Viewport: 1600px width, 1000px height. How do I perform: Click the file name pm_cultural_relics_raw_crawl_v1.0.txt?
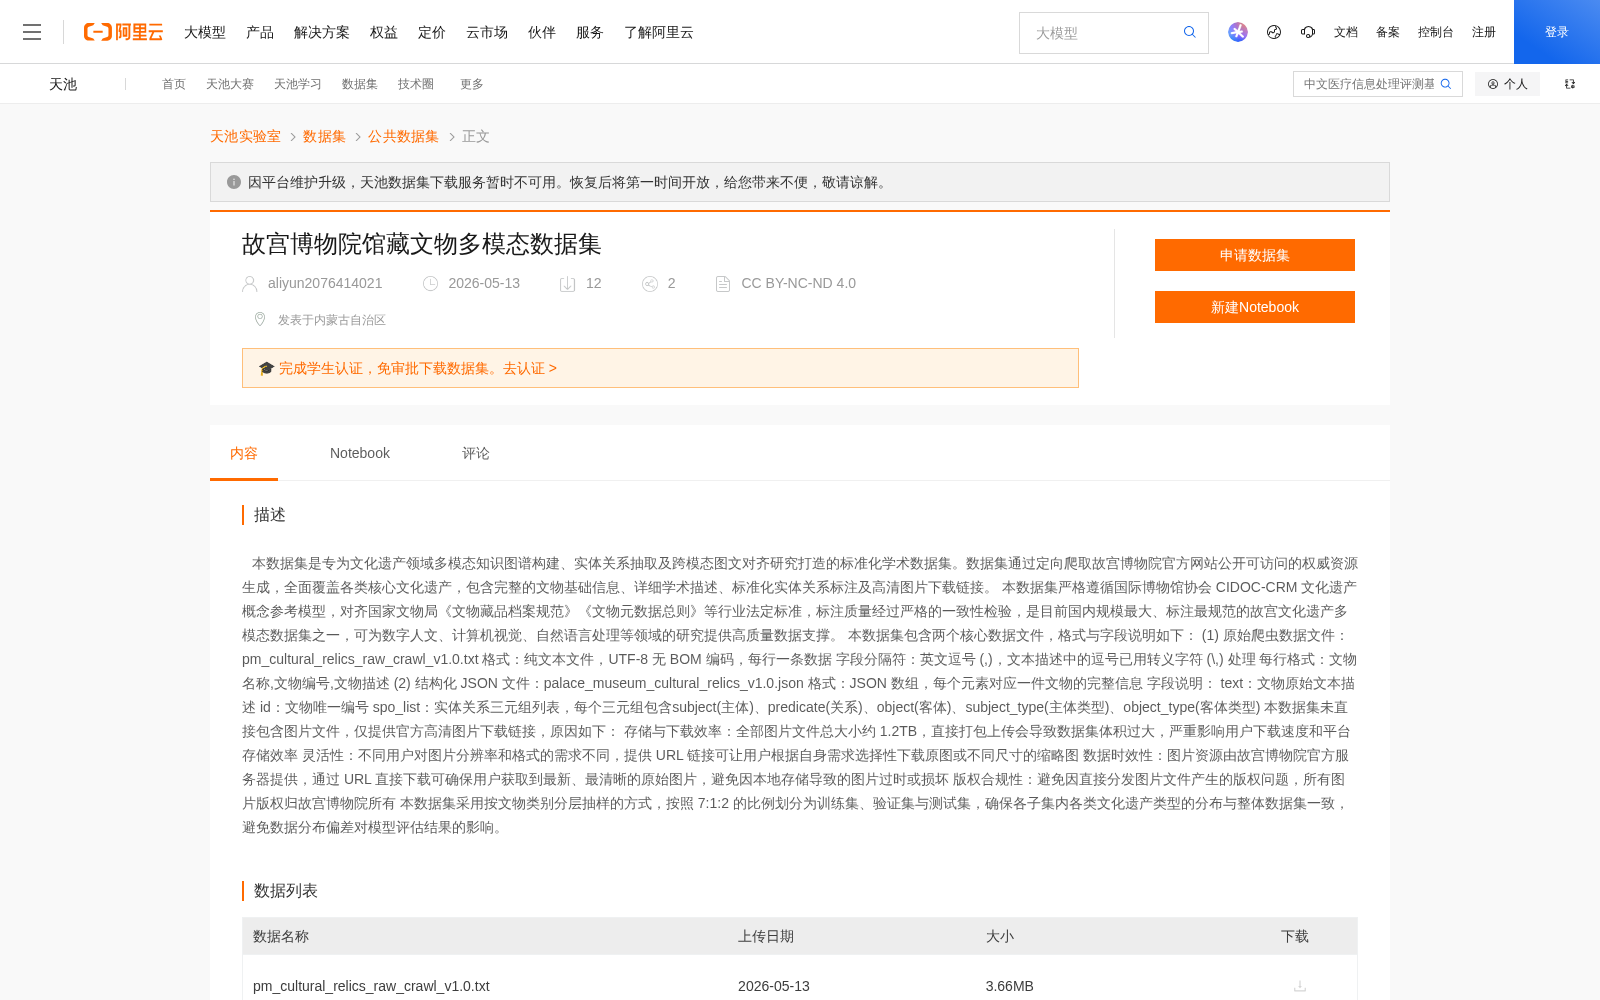371,986
